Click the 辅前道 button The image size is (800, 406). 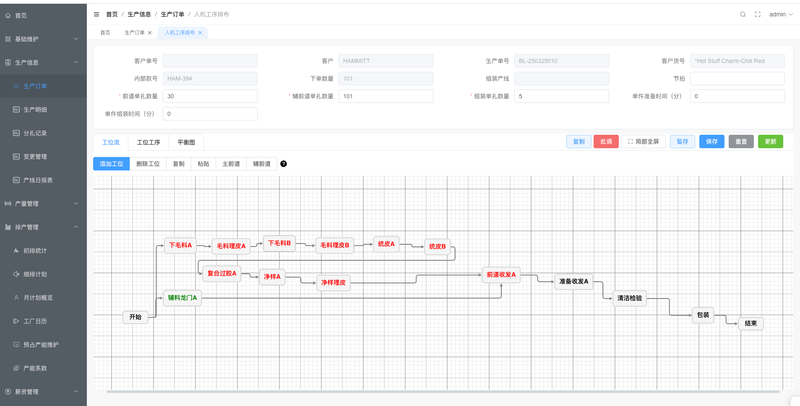[261, 164]
